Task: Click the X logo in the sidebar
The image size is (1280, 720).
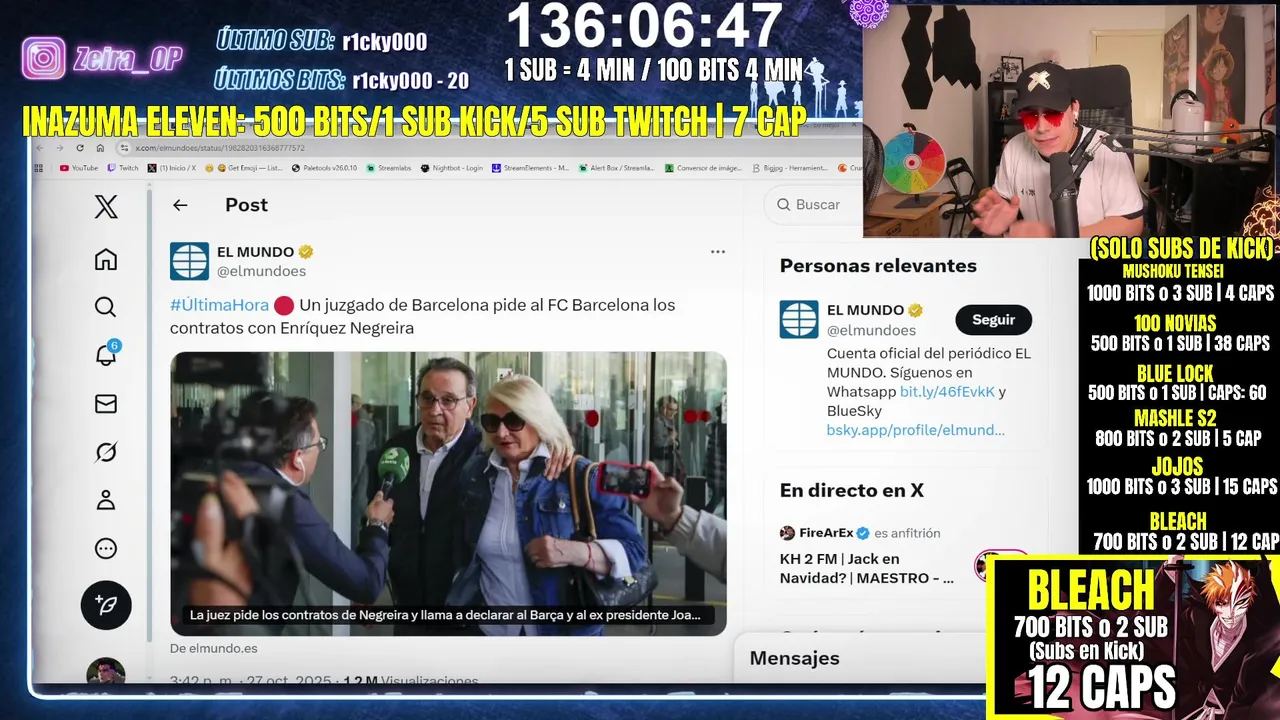Action: (x=106, y=207)
